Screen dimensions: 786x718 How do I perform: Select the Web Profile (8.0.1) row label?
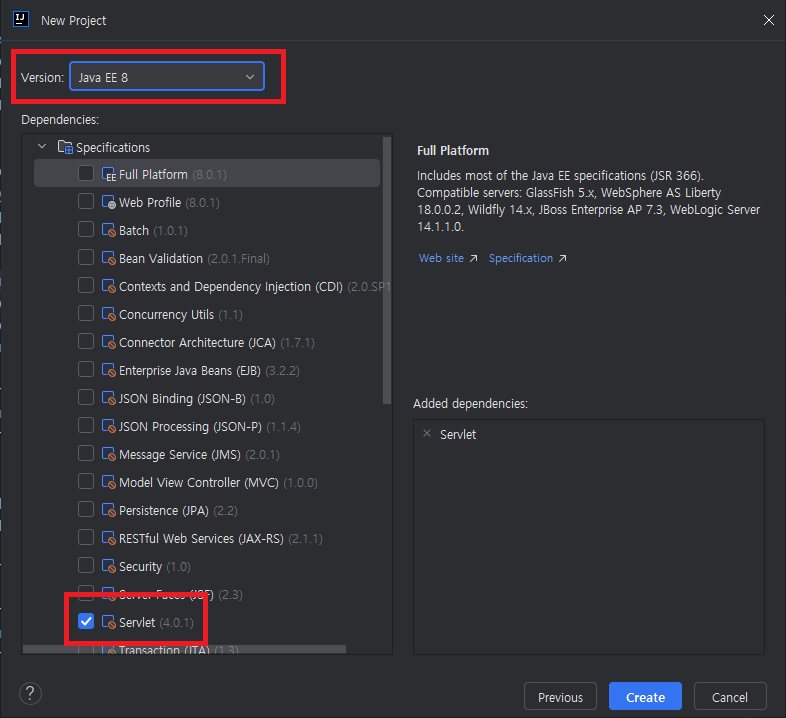pyautogui.click(x=169, y=202)
